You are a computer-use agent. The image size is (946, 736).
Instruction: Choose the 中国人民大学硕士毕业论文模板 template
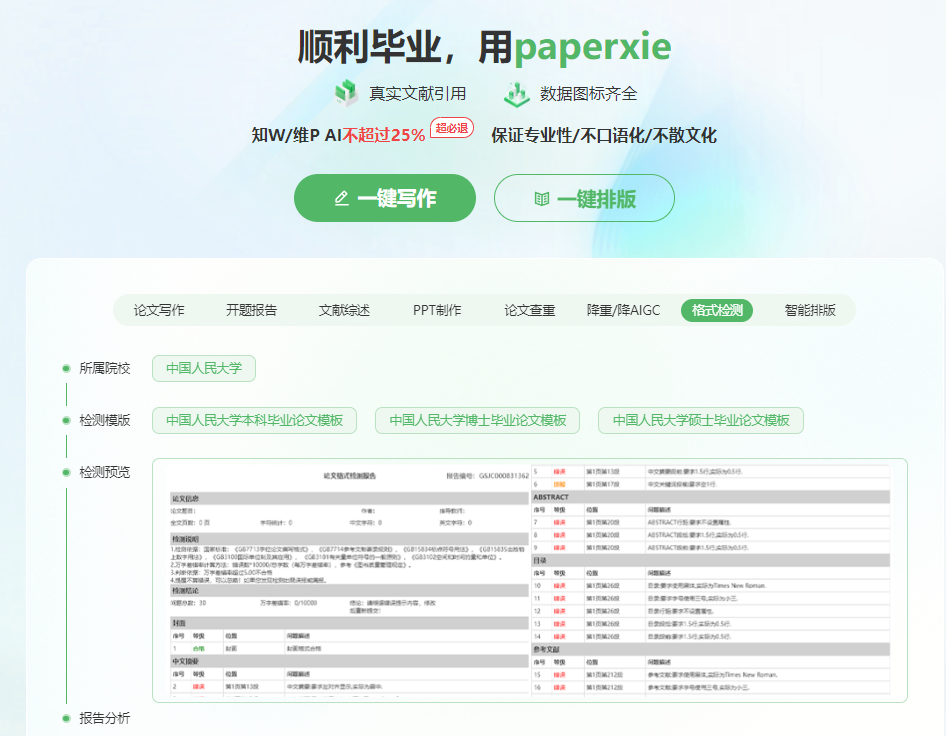pyautogui.click(x=701, y=420)
